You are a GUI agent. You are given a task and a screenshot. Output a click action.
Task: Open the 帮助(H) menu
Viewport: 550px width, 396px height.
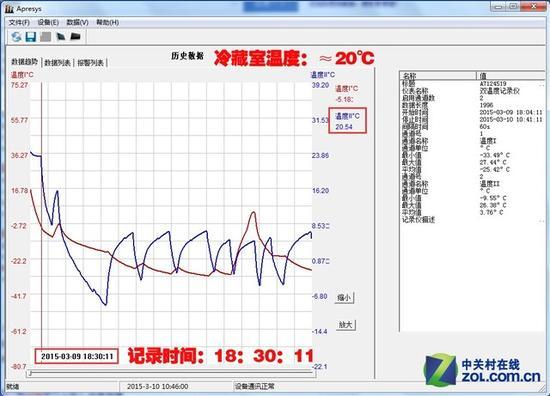(107, 22)
